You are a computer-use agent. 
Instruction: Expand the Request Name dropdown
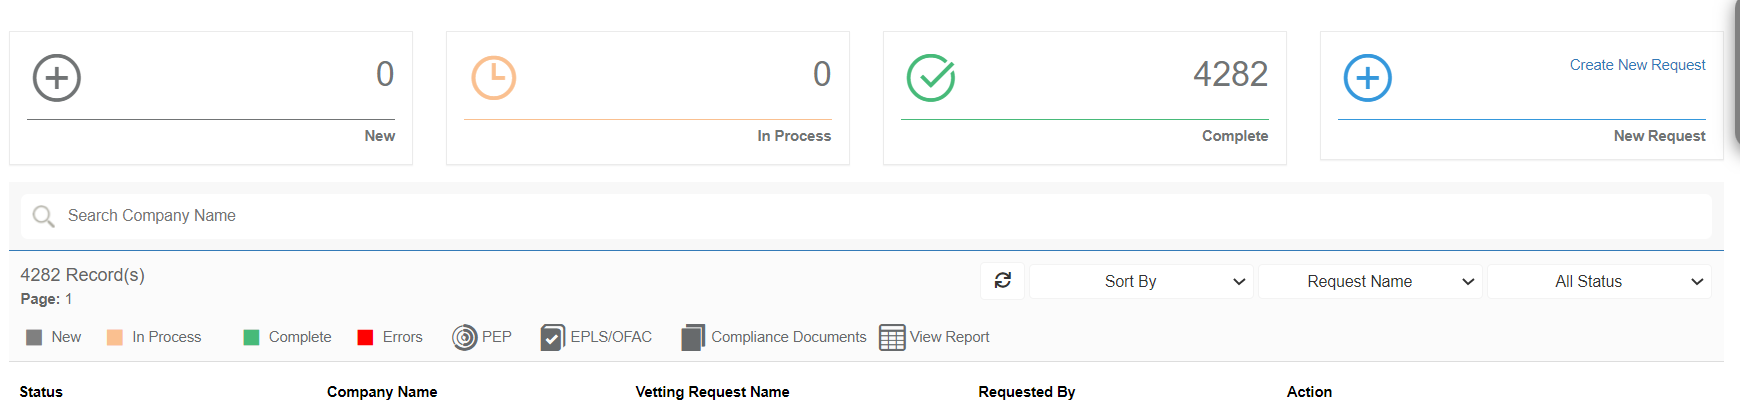click(x=1370, y=282)
